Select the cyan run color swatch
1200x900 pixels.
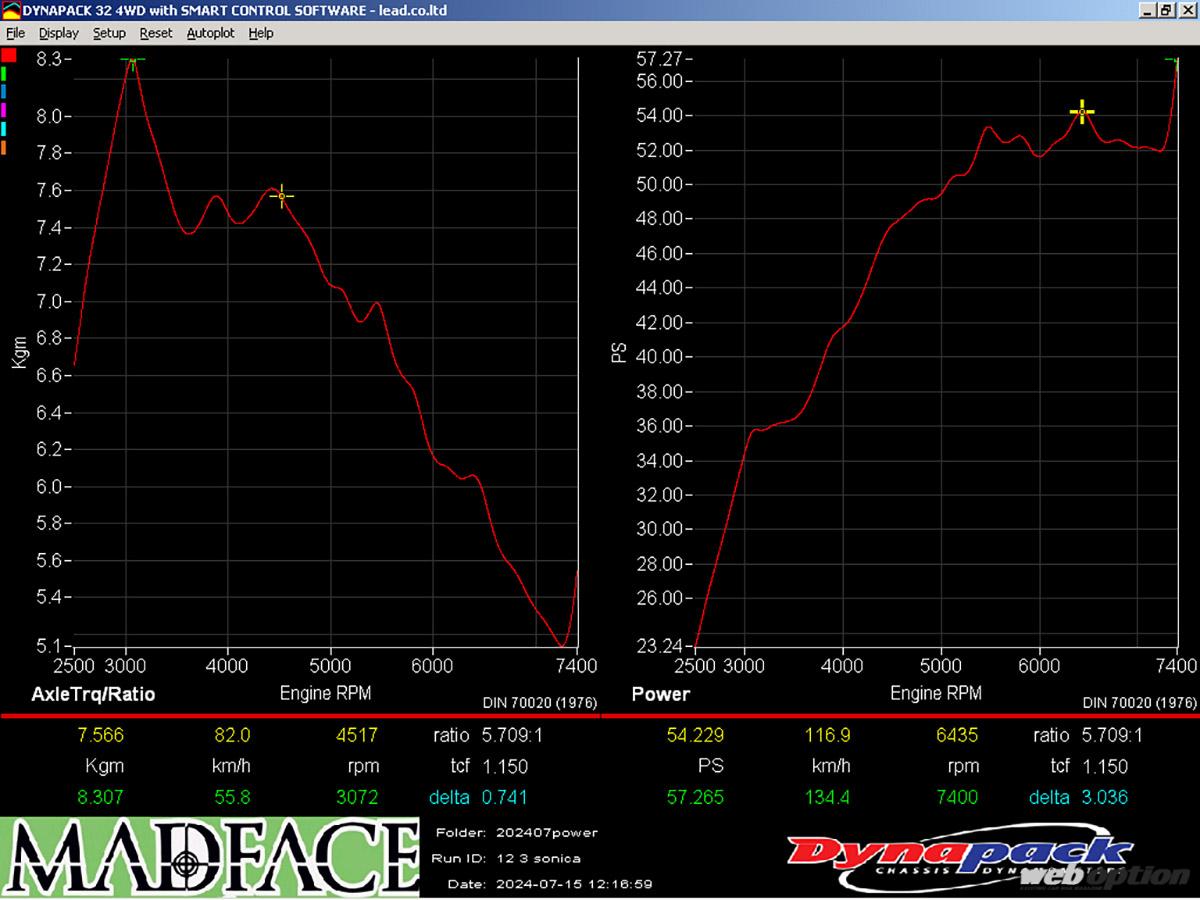4,129
